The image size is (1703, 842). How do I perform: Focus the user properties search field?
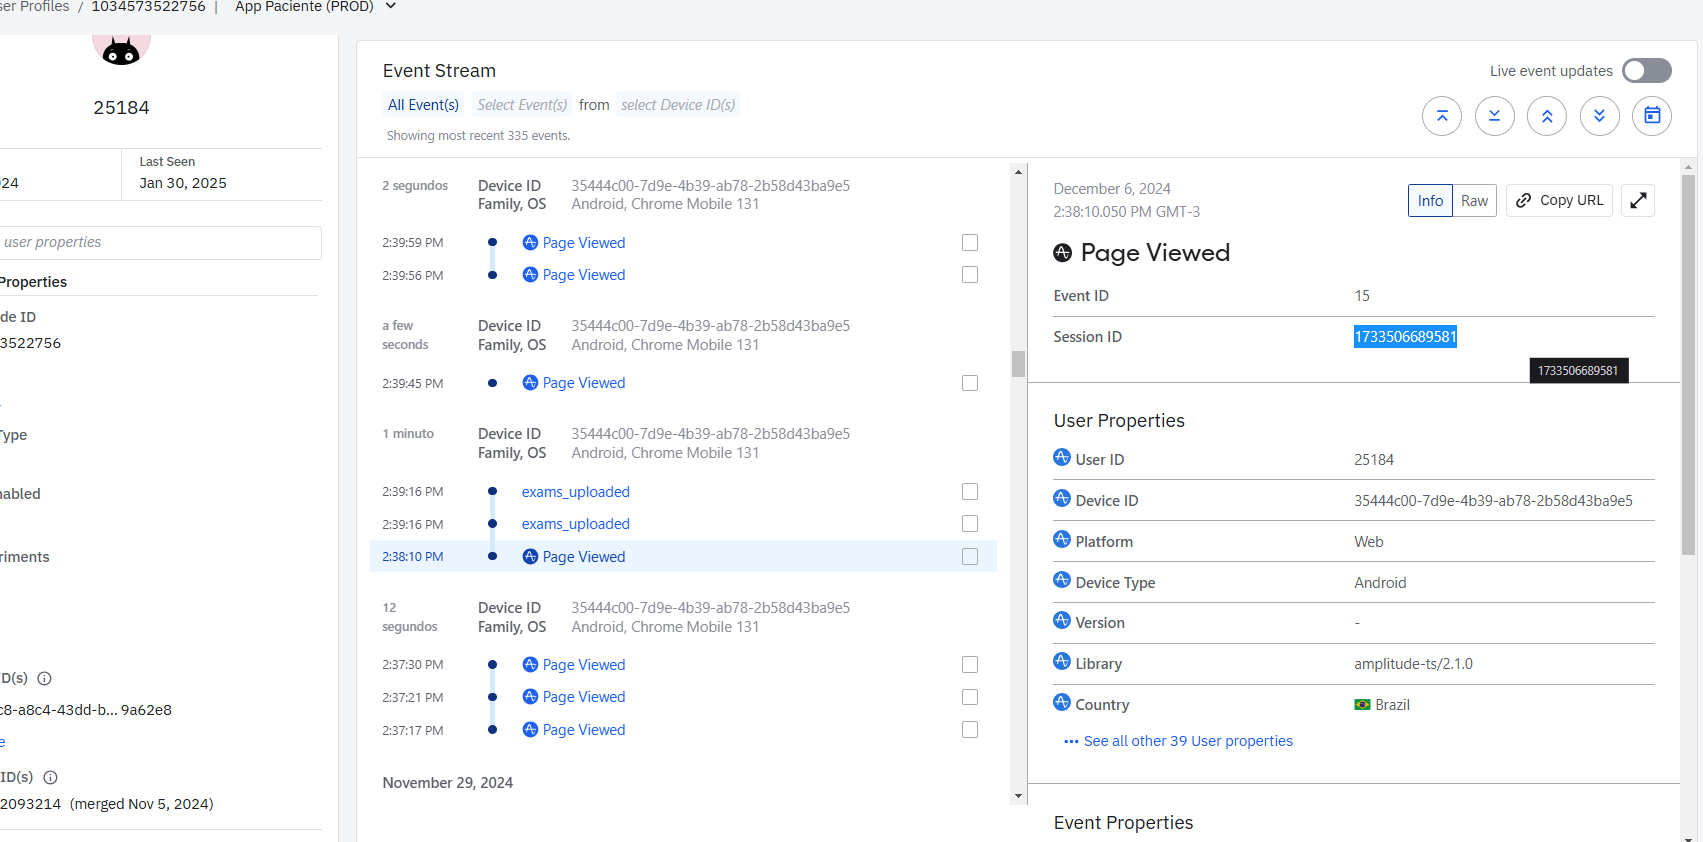(x=160, y=242)
